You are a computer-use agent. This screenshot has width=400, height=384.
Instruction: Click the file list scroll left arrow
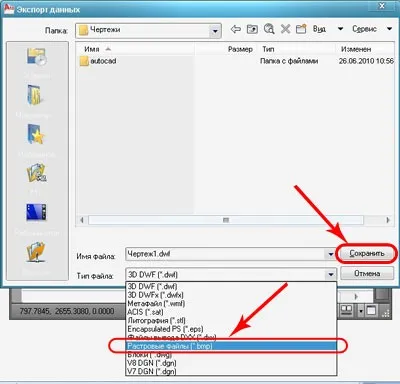pyautogui.click(x=82, y=220)
